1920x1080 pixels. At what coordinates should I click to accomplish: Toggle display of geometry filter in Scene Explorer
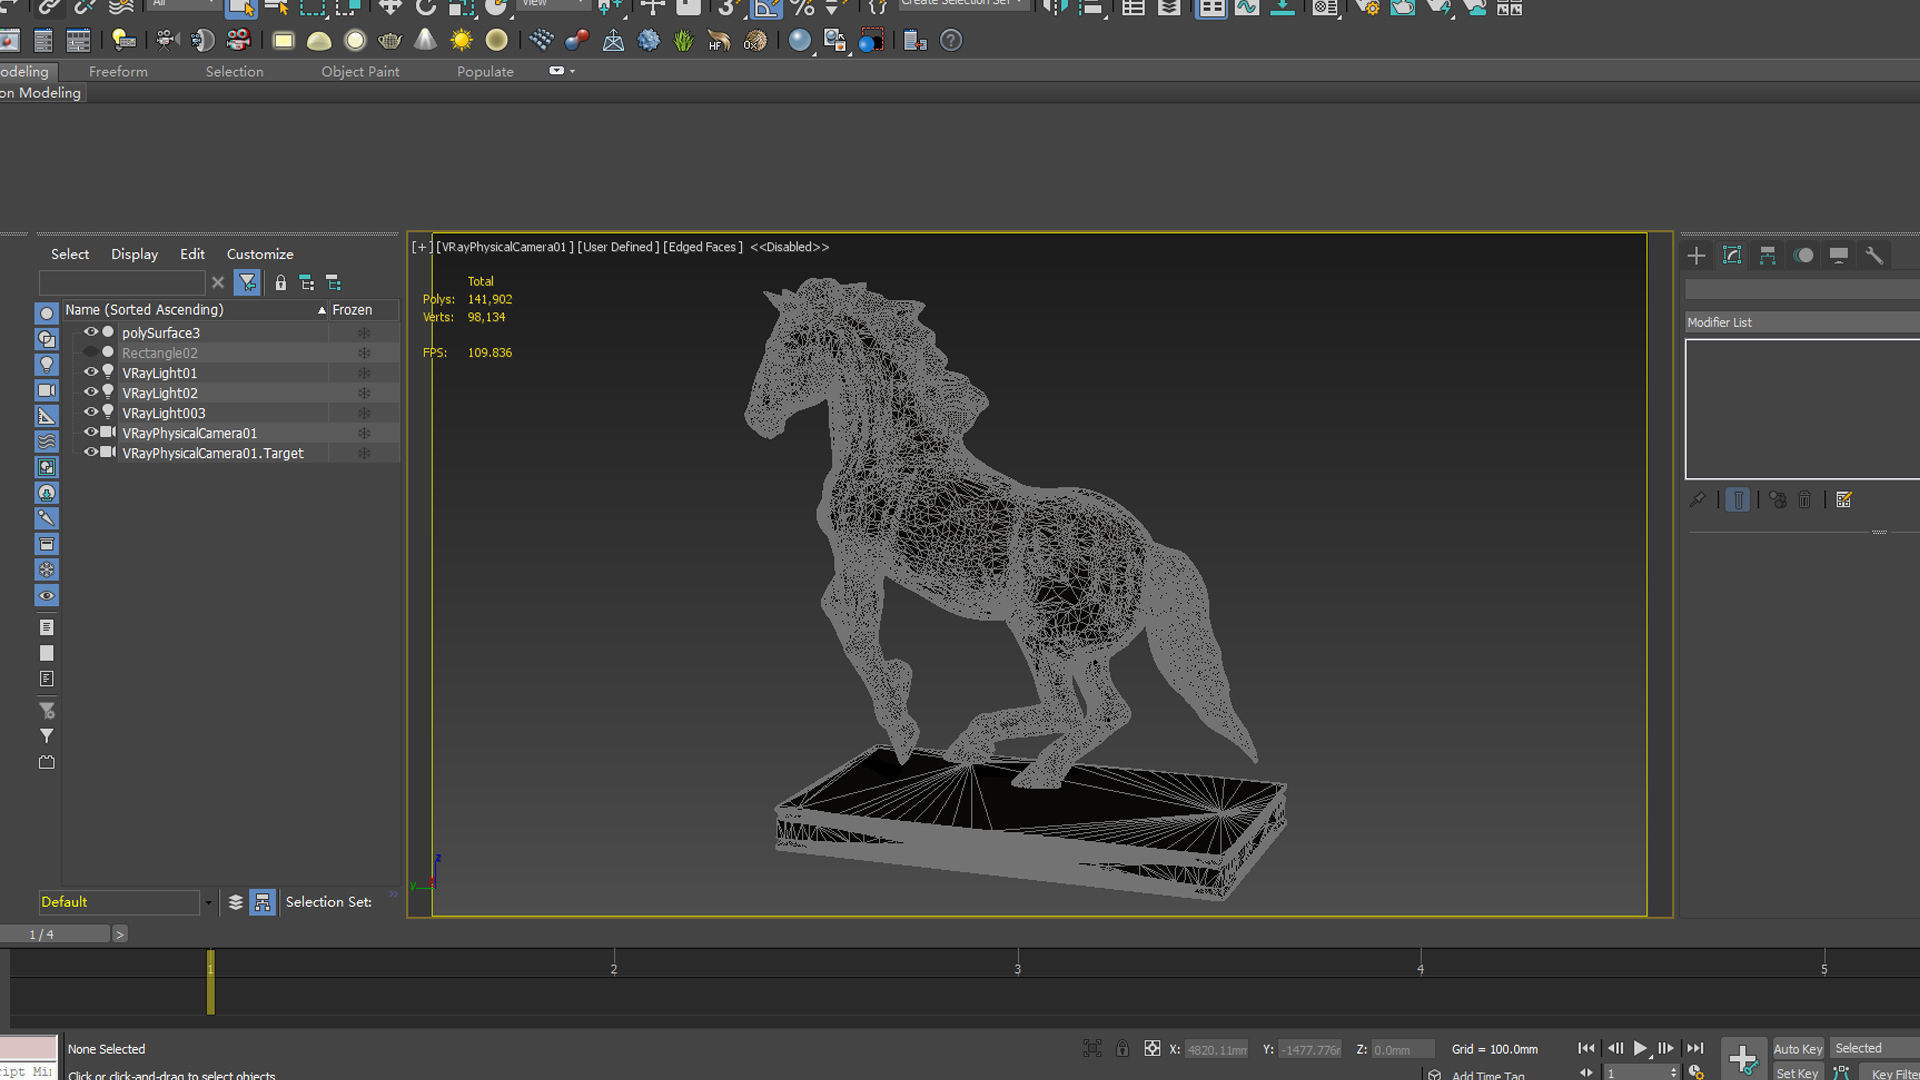click(x=46, y=313)
